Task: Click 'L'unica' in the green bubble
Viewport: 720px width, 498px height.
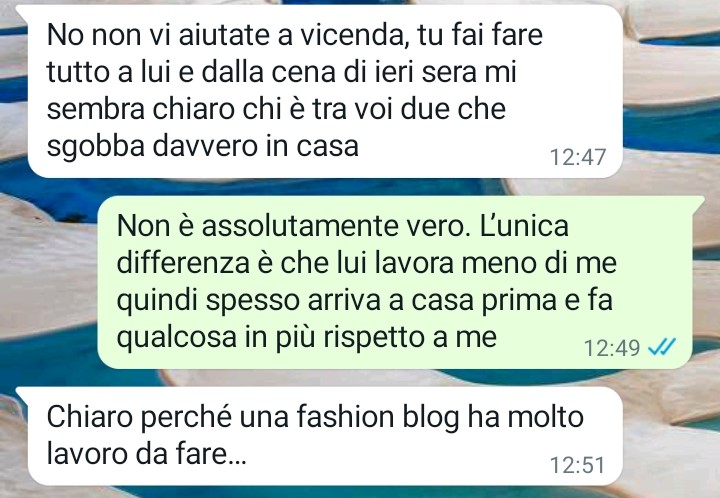Action: pos(523,226)
